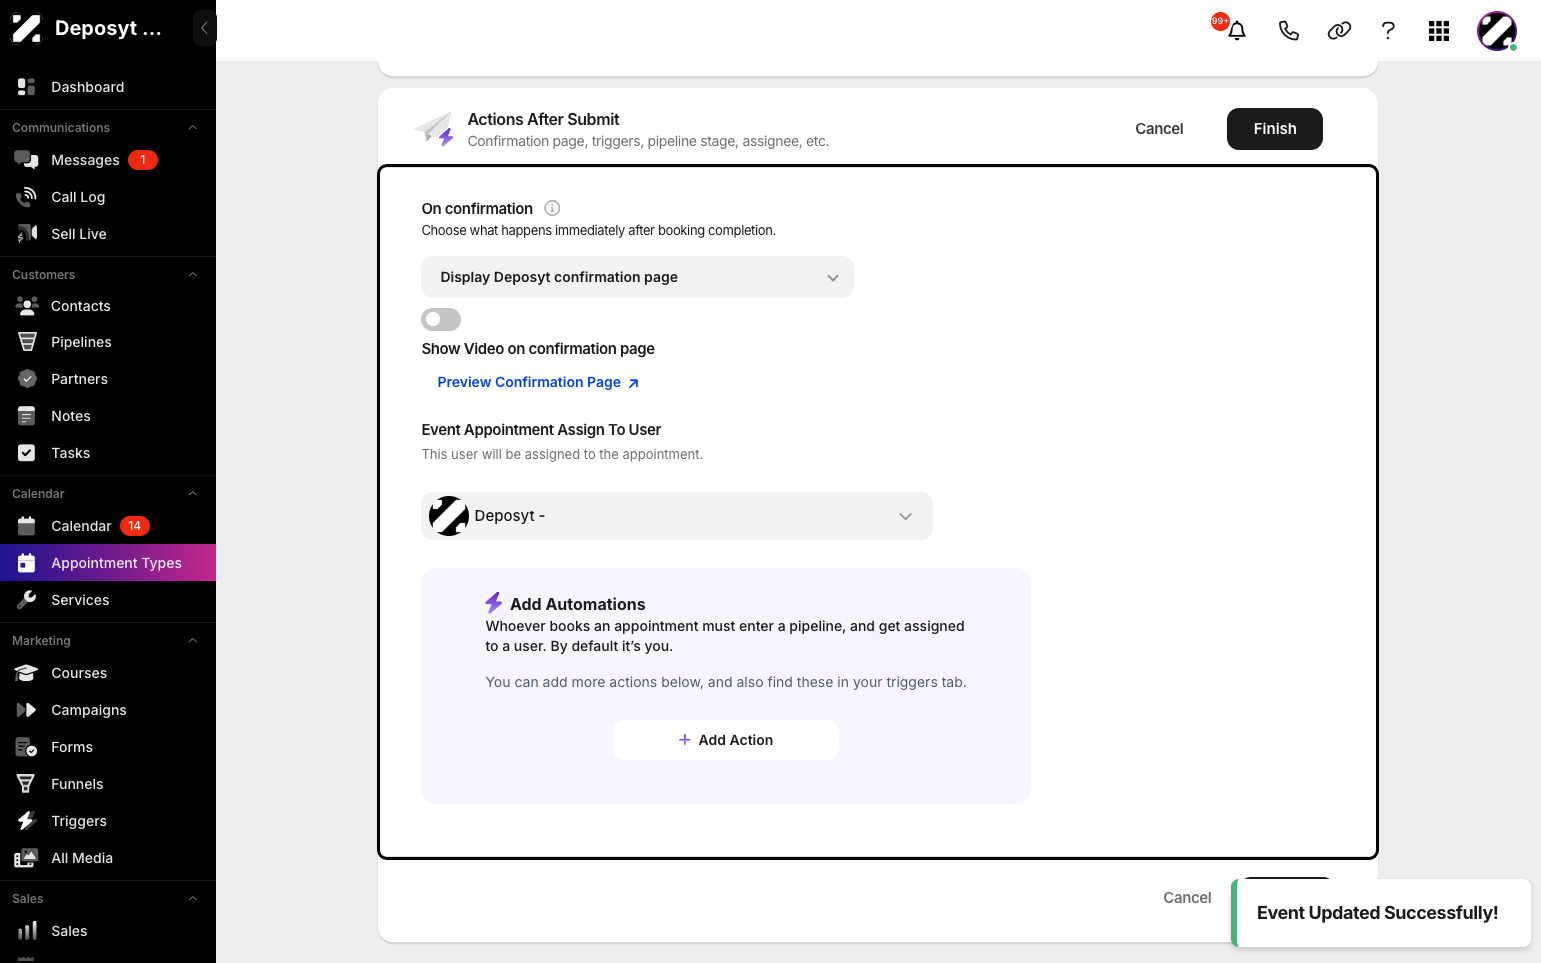Click the All Media icon
This screenshot has width=1541, height=963.
click(27, 858)
